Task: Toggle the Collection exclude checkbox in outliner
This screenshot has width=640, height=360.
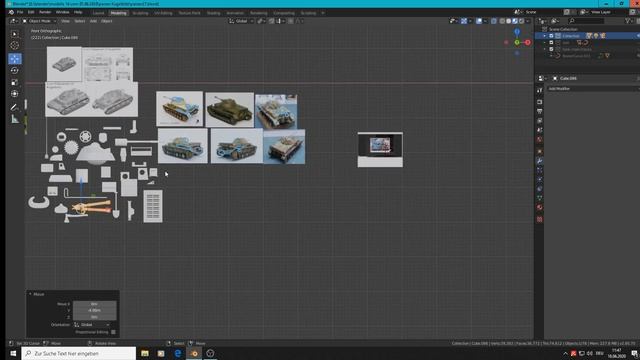Action: pos(551,36)
